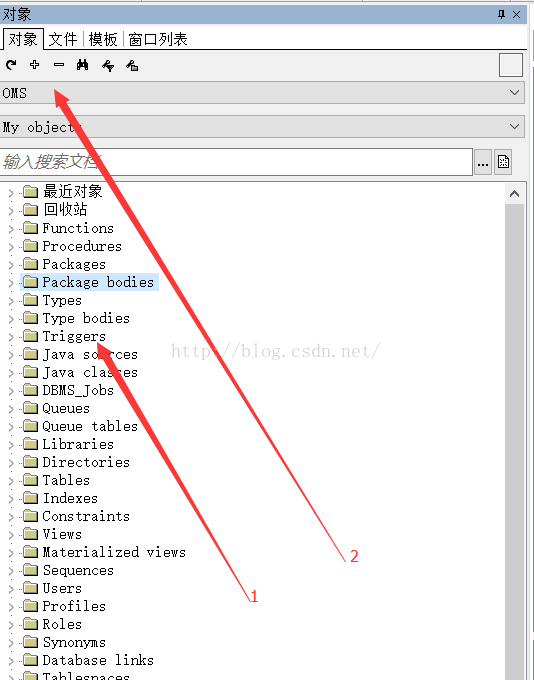Screen dimensions: 534x680
Task: Switch to the 窗口列表 tab
Action: pos(158,39)
